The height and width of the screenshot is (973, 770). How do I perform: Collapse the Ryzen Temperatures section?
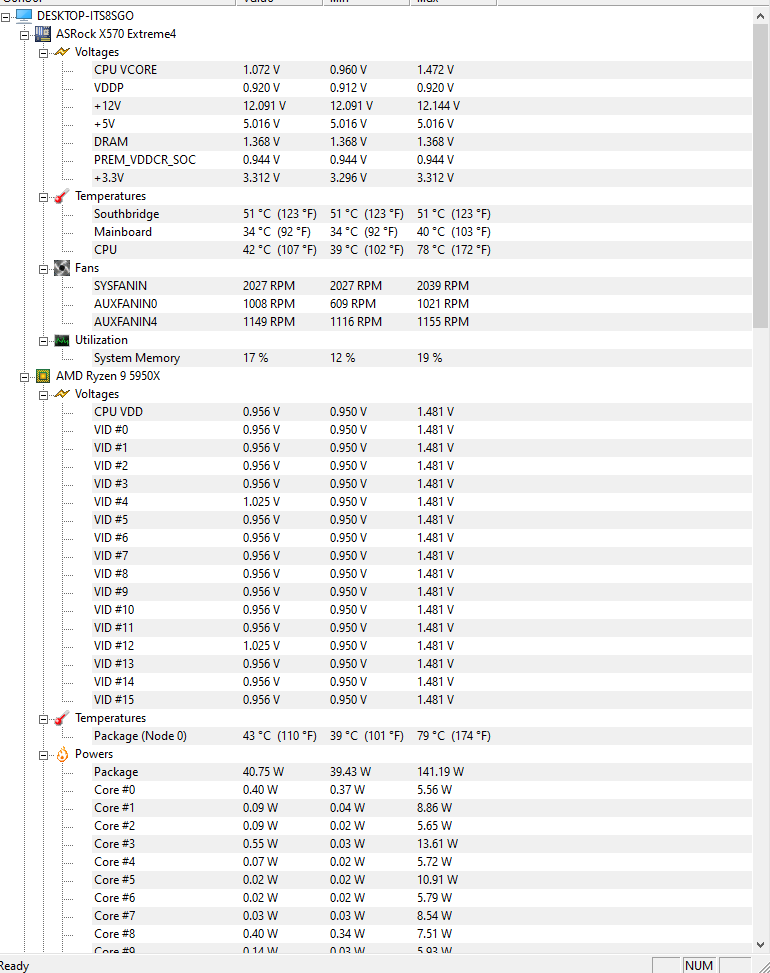(x=43, y=719)
